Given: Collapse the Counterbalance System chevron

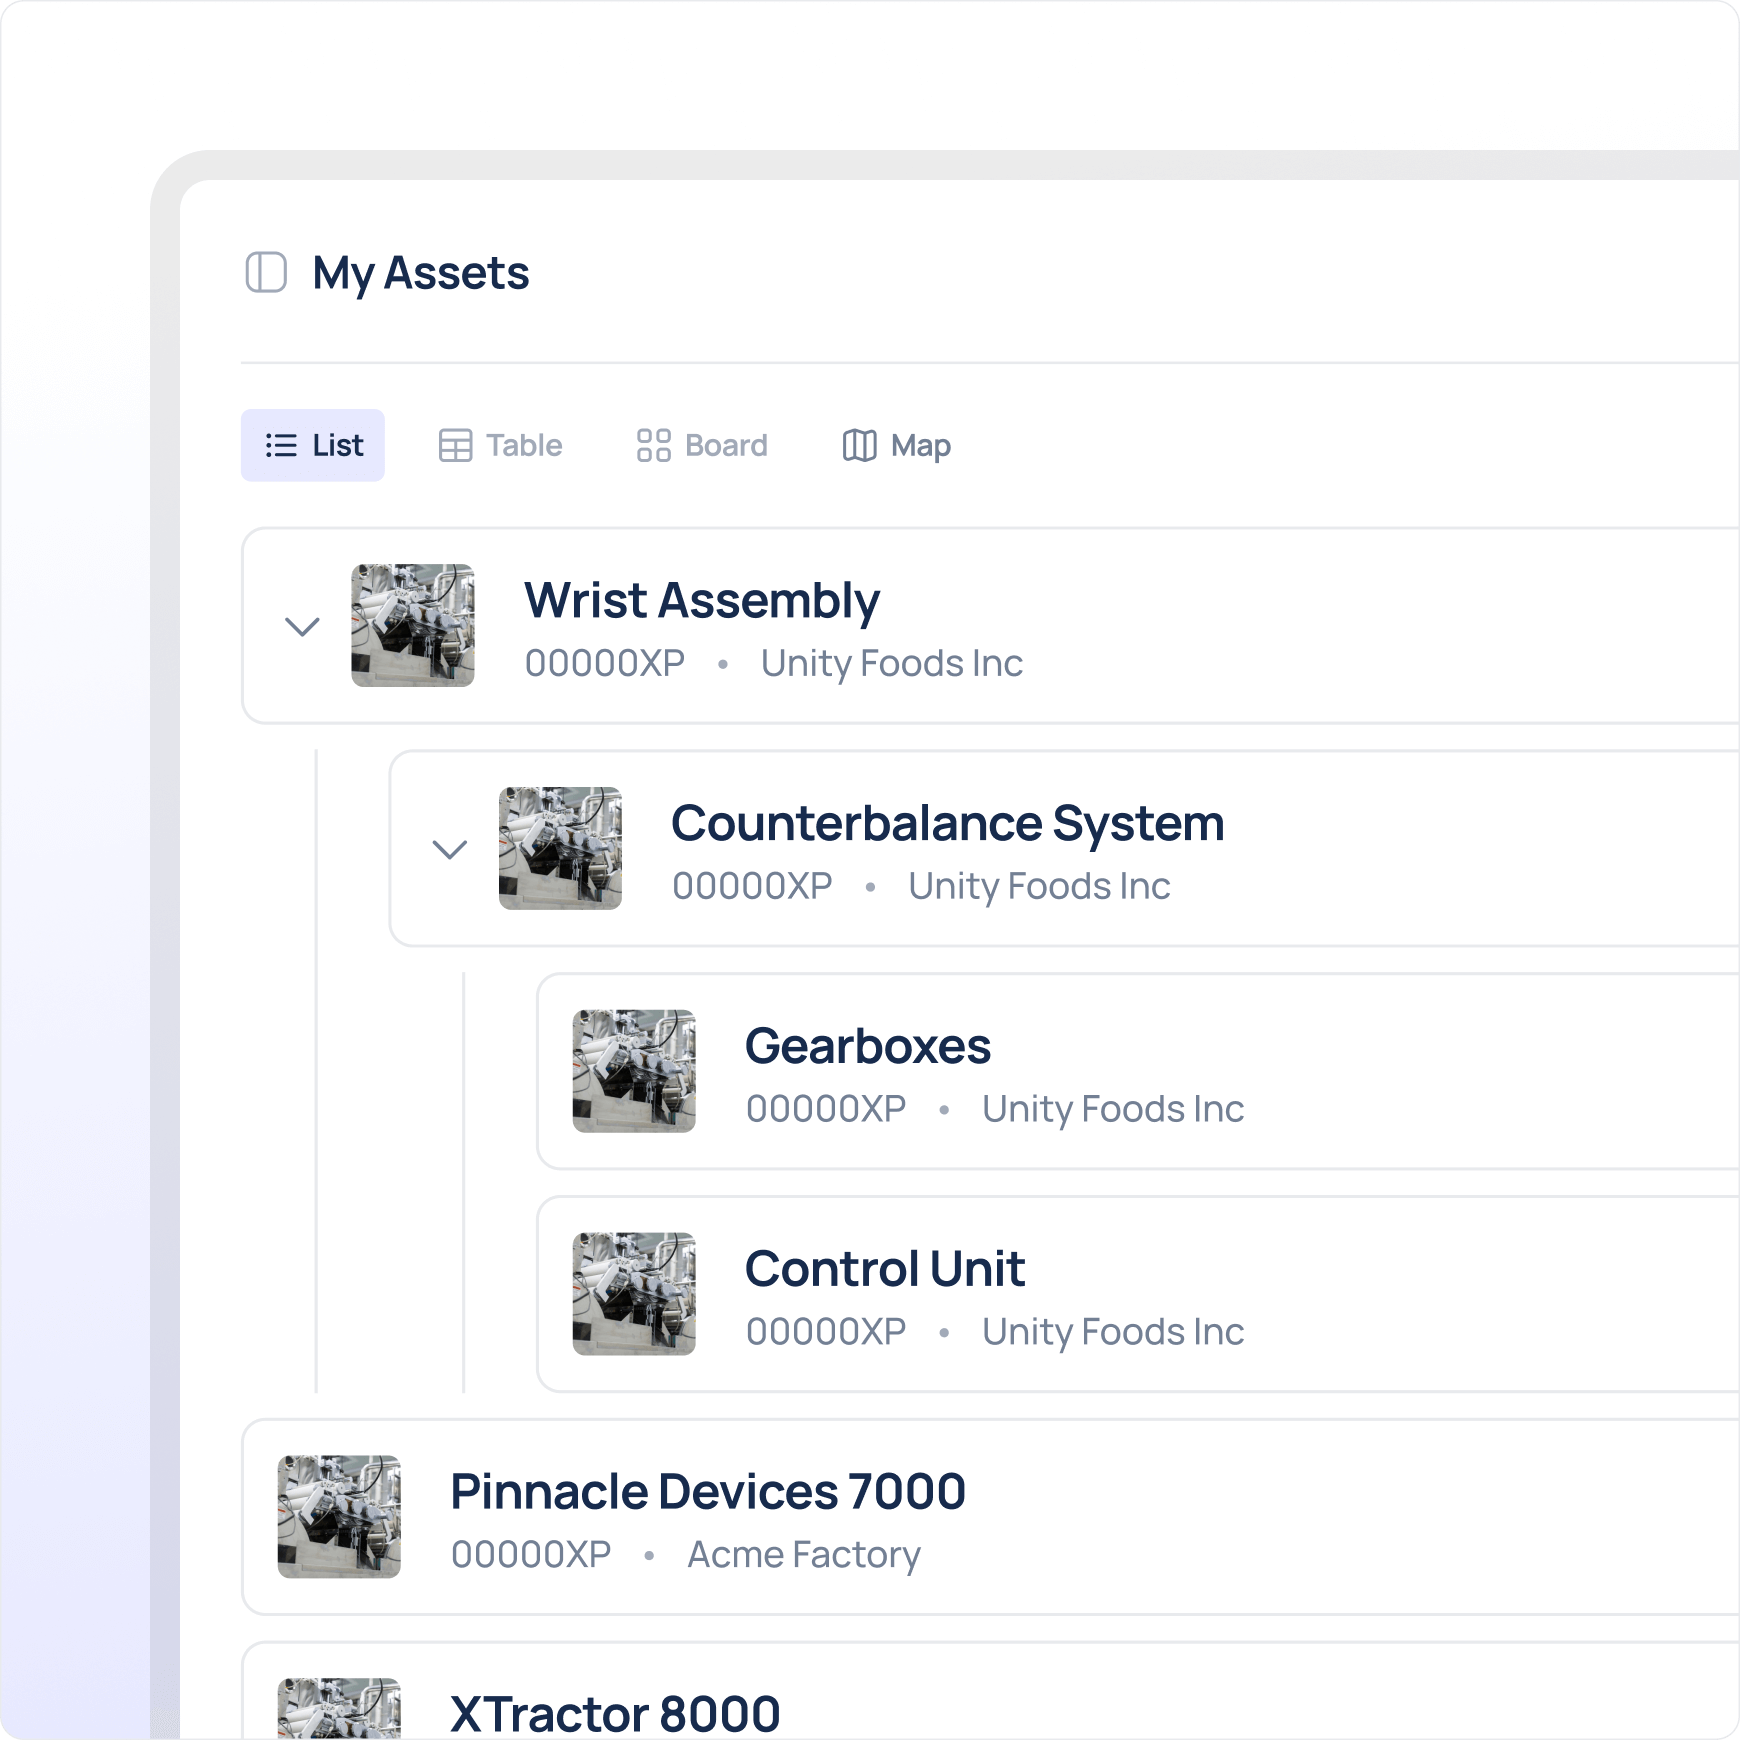Looking at the screenshot, I should pos(450,849).
